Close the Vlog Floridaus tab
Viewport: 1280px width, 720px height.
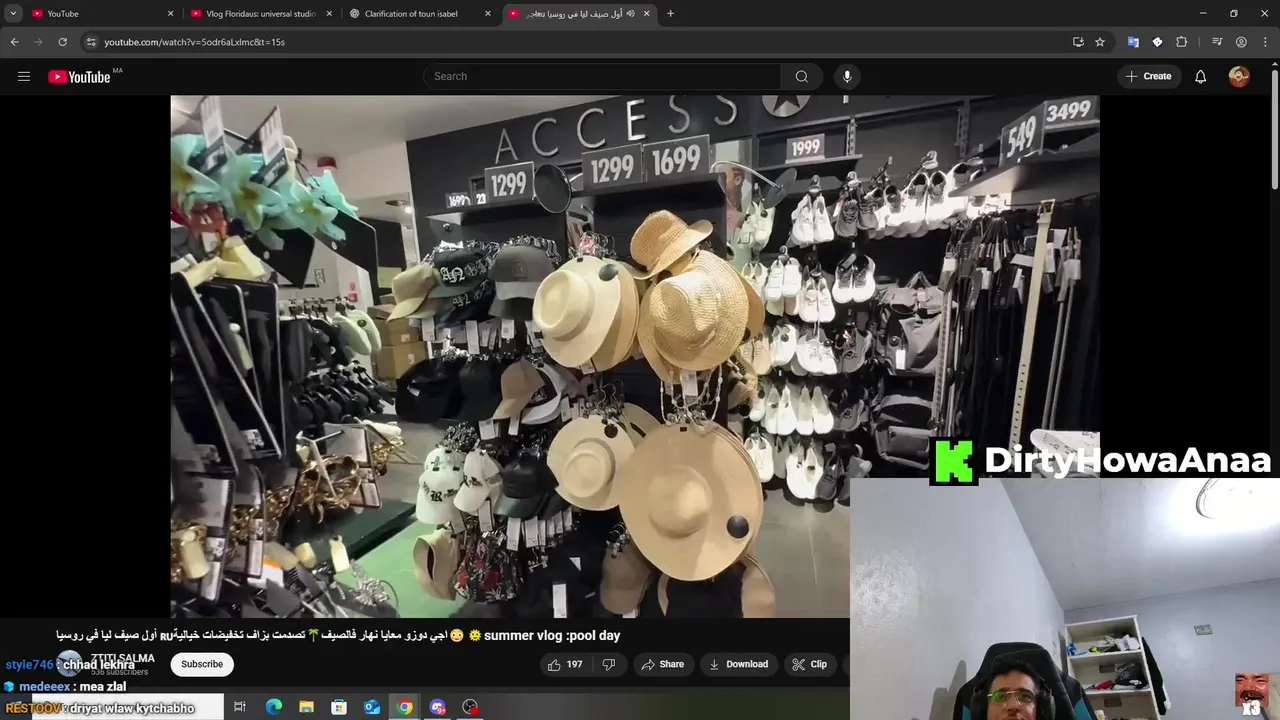coord(329,14)
